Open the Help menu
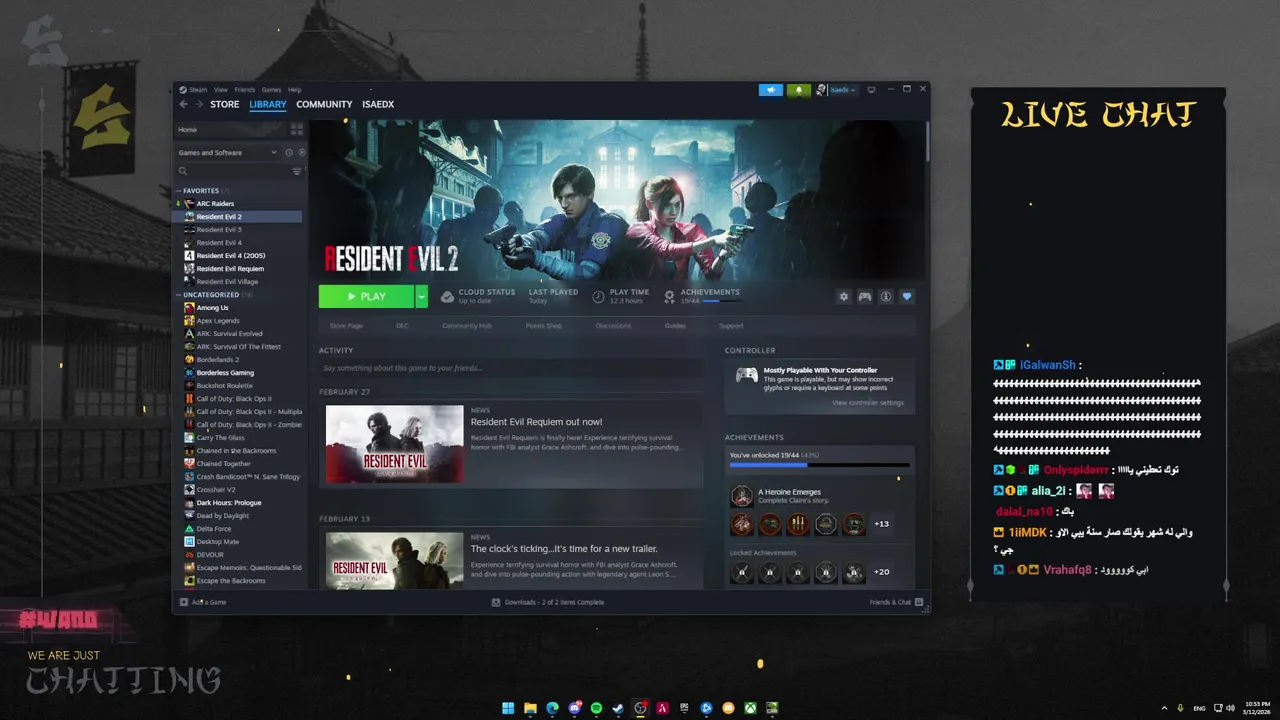Image resolution: width=1280 pixels, height=720 pixels. 295,90
